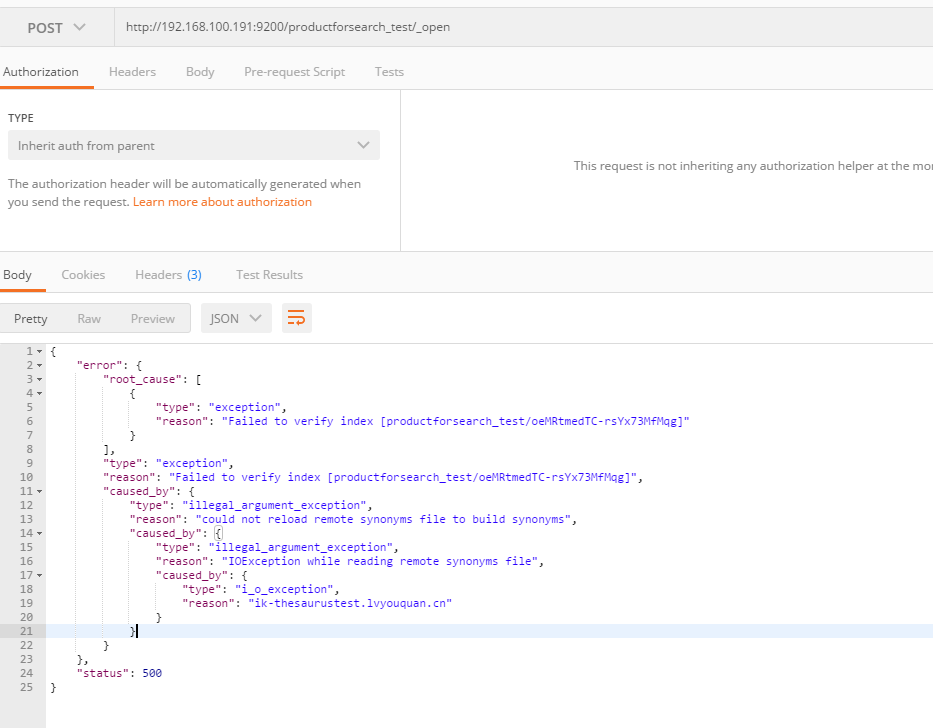The image size is (933, 728).
Task: Click "illegal_argument_exception" value on line 15
Action: [300, 548]
